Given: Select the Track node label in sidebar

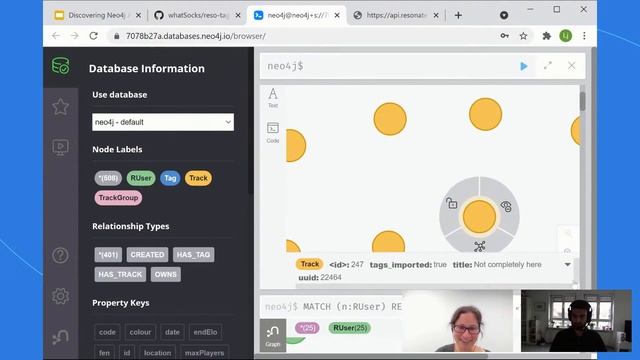Looking at the screenshot, I should (x=198, y=178).
